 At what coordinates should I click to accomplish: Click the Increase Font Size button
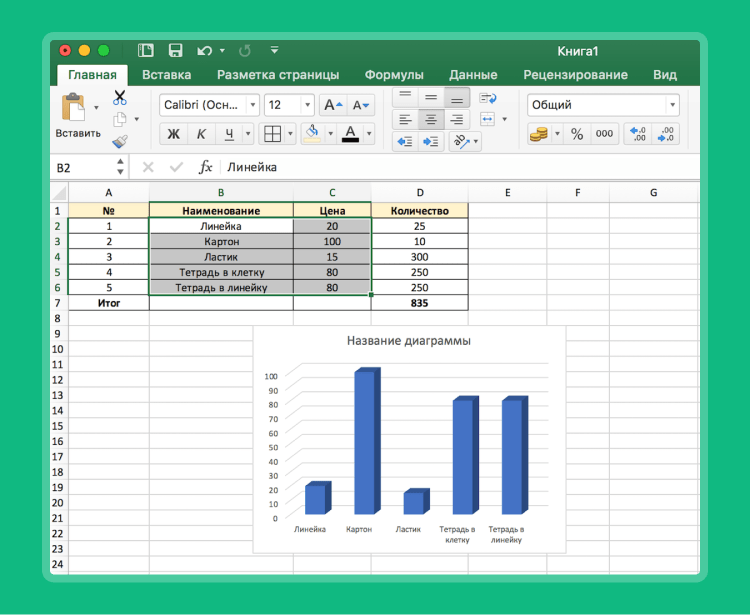pyautogui.click(x=333, y=105)
